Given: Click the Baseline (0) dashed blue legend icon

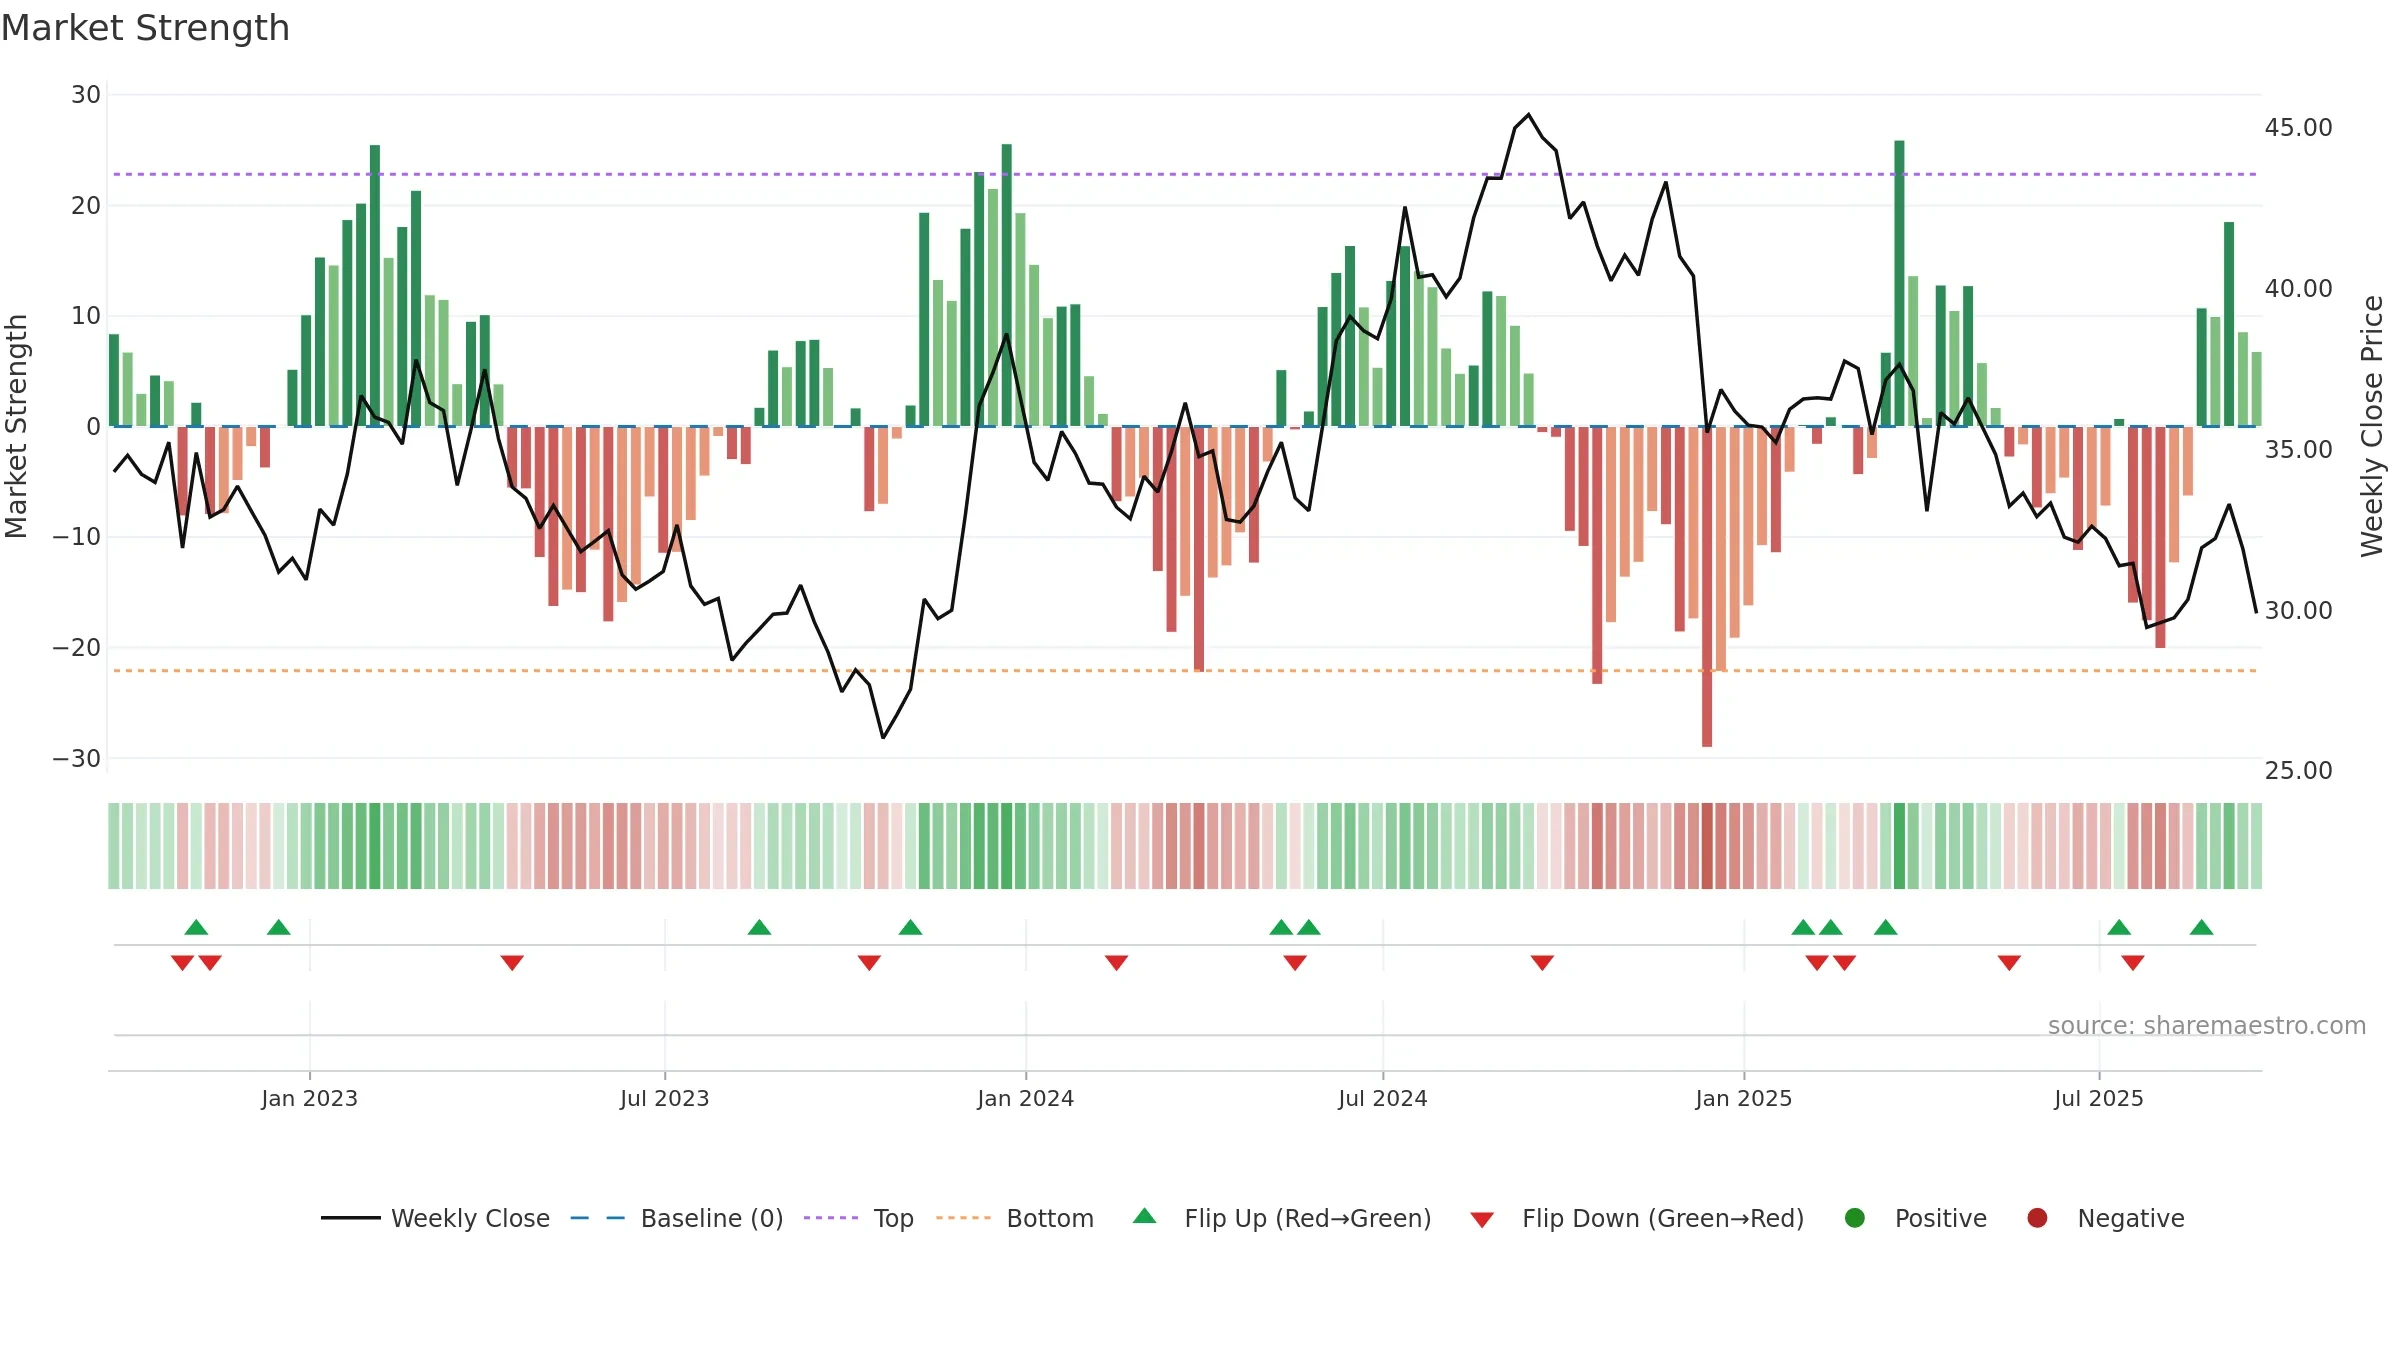Looking at the screenshot, I should [x=598, y=1218].
